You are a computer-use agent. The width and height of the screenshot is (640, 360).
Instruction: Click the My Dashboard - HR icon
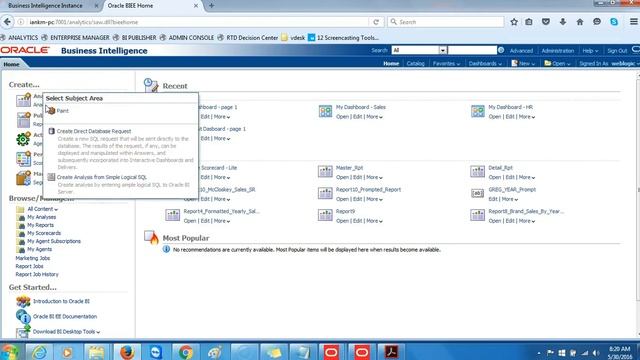click(478, 111)
